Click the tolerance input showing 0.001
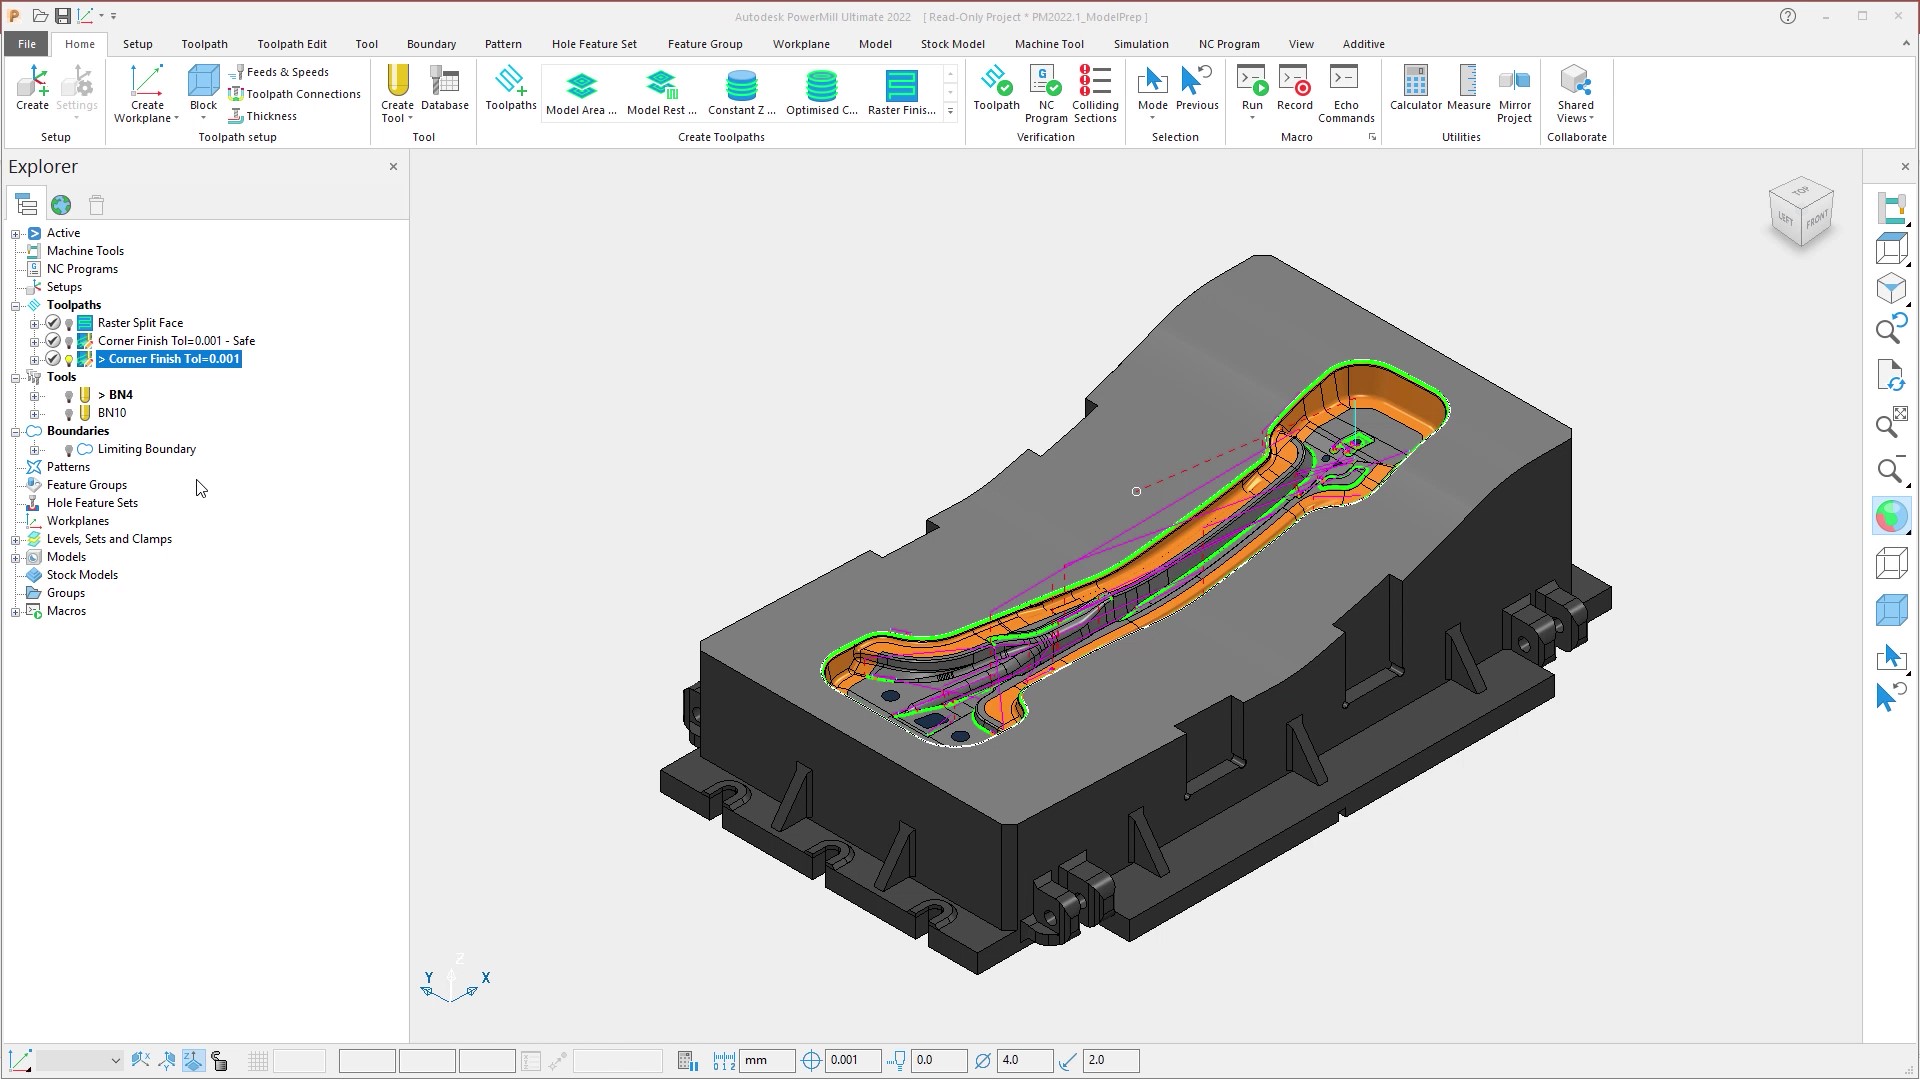Image resolution: width=1920 pixels, height=1080 pixels. tap(853, 1060)
